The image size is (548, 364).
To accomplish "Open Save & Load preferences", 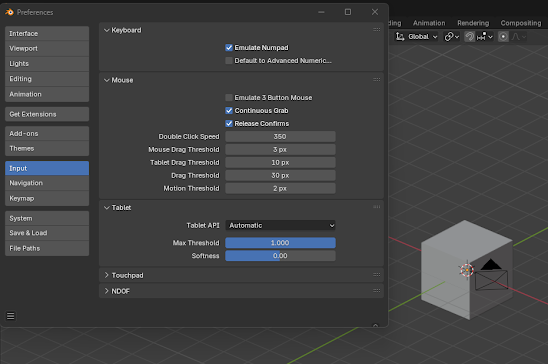I will click(47, 233).
